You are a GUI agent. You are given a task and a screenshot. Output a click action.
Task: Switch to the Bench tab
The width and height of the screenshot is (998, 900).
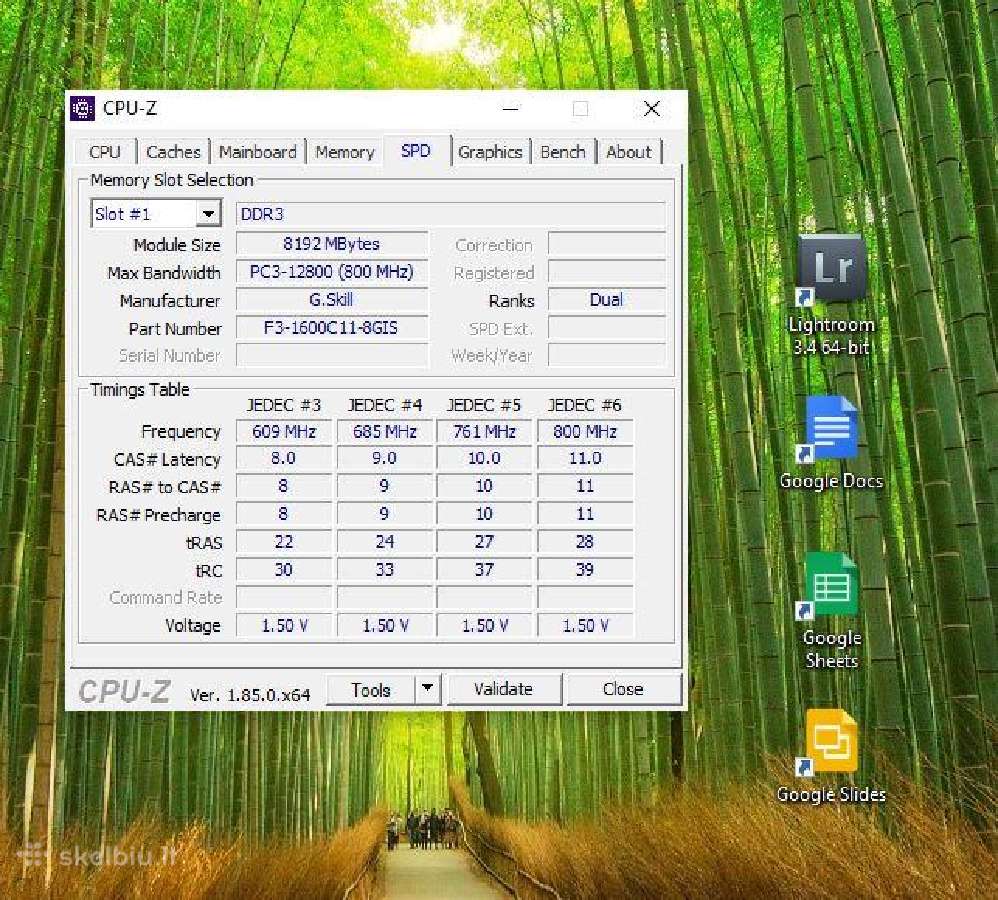tap(563, 152)
